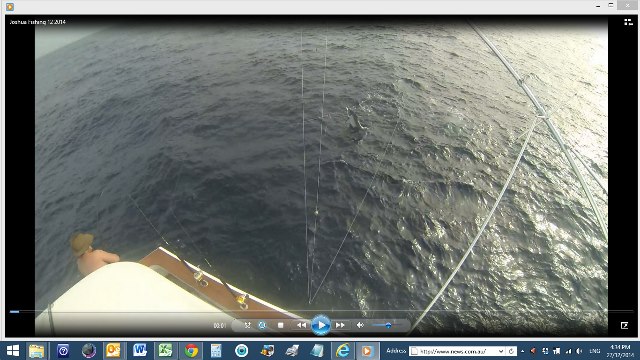Skip to the previous track
640x360 pixels.
(302, 325)
